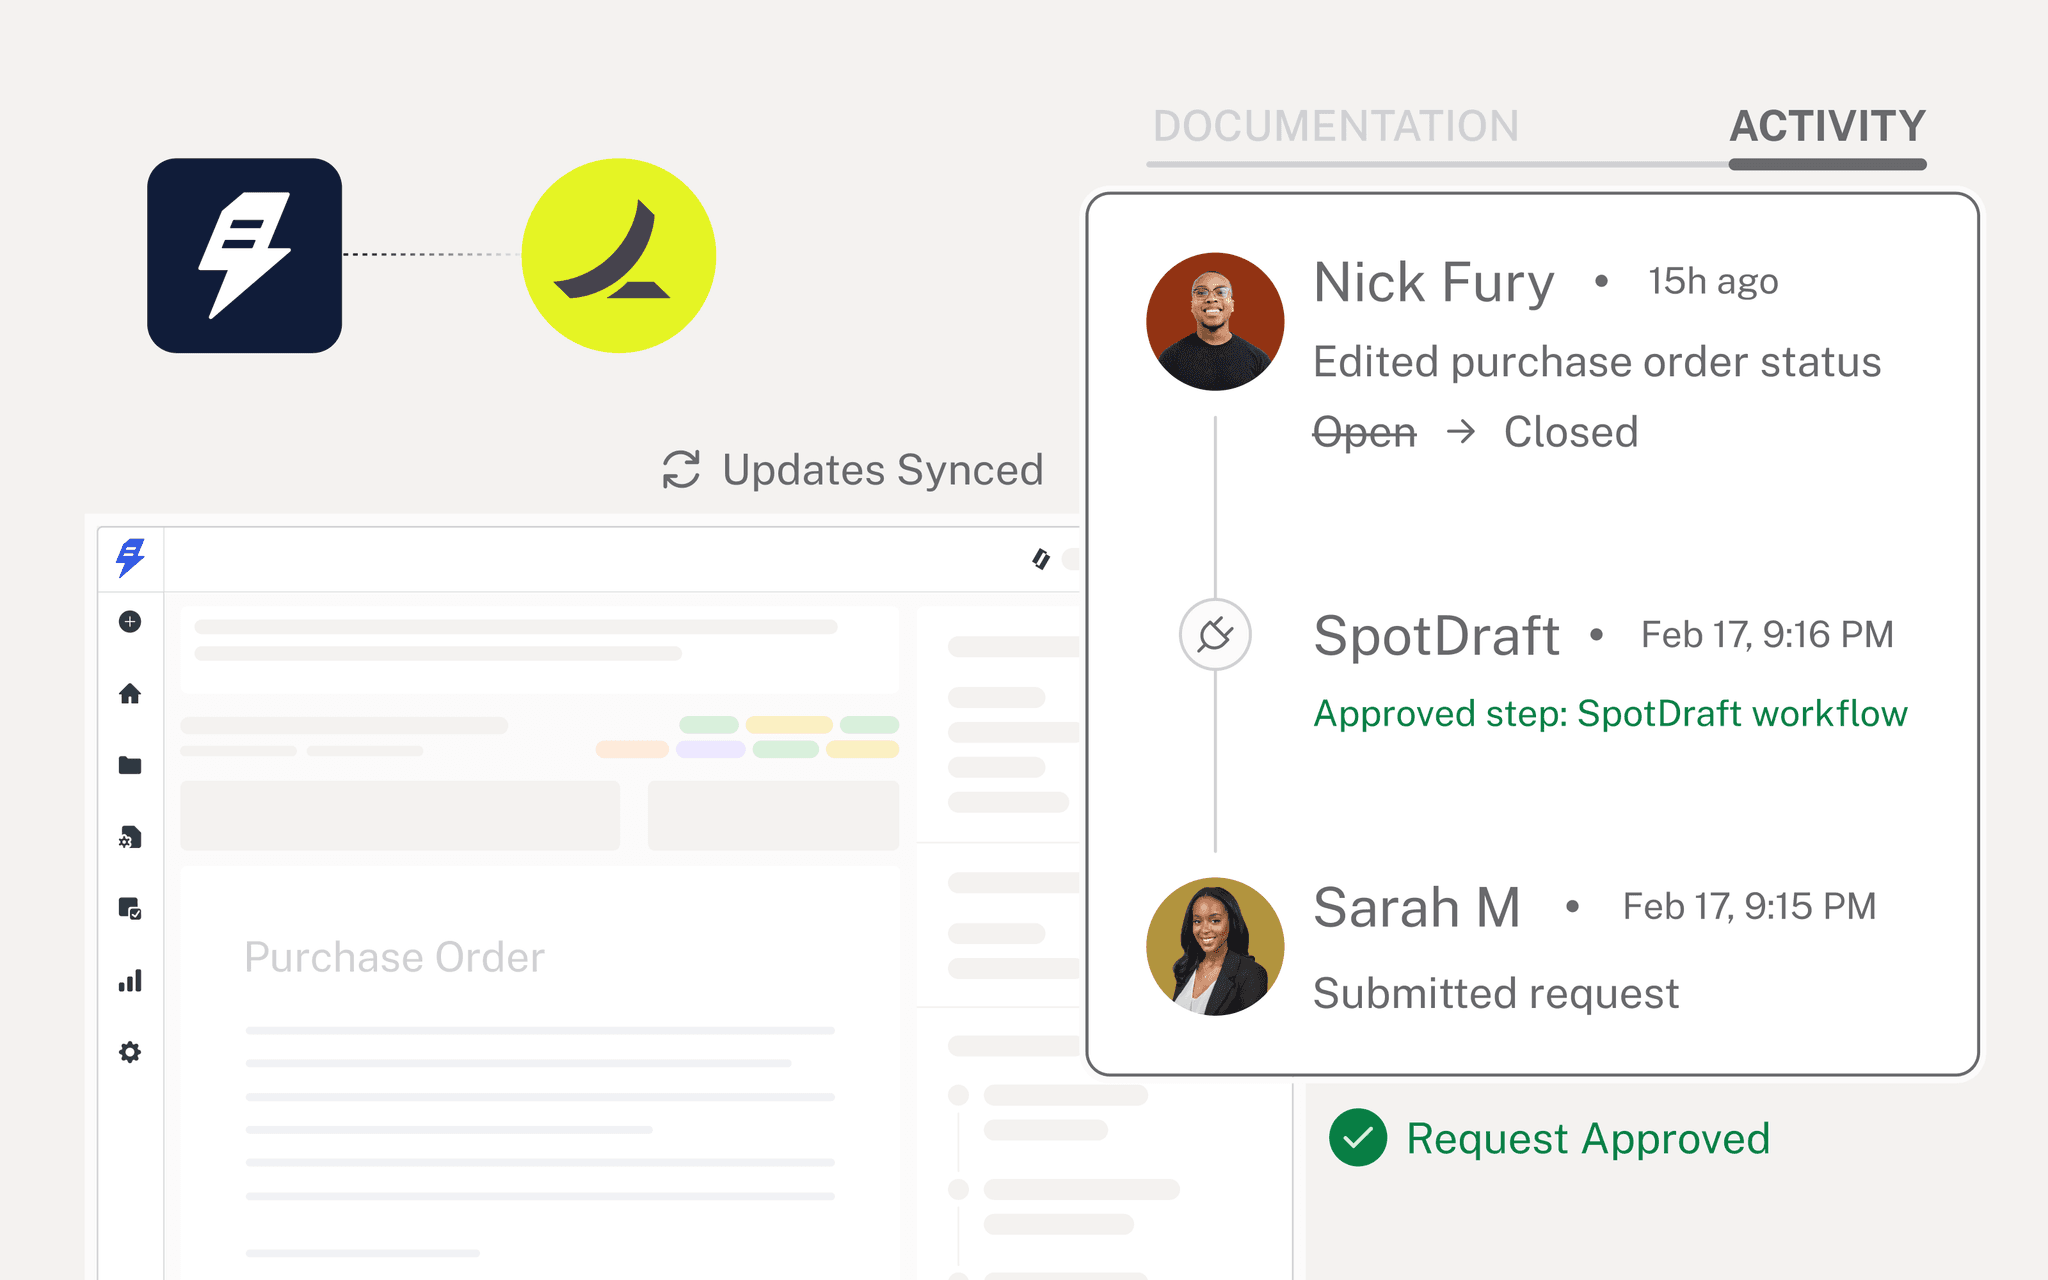Screen dimensions: 2048x1280
Task: Open the approvals checkmark icon in sidebar
Action: [x=130, y=908]
